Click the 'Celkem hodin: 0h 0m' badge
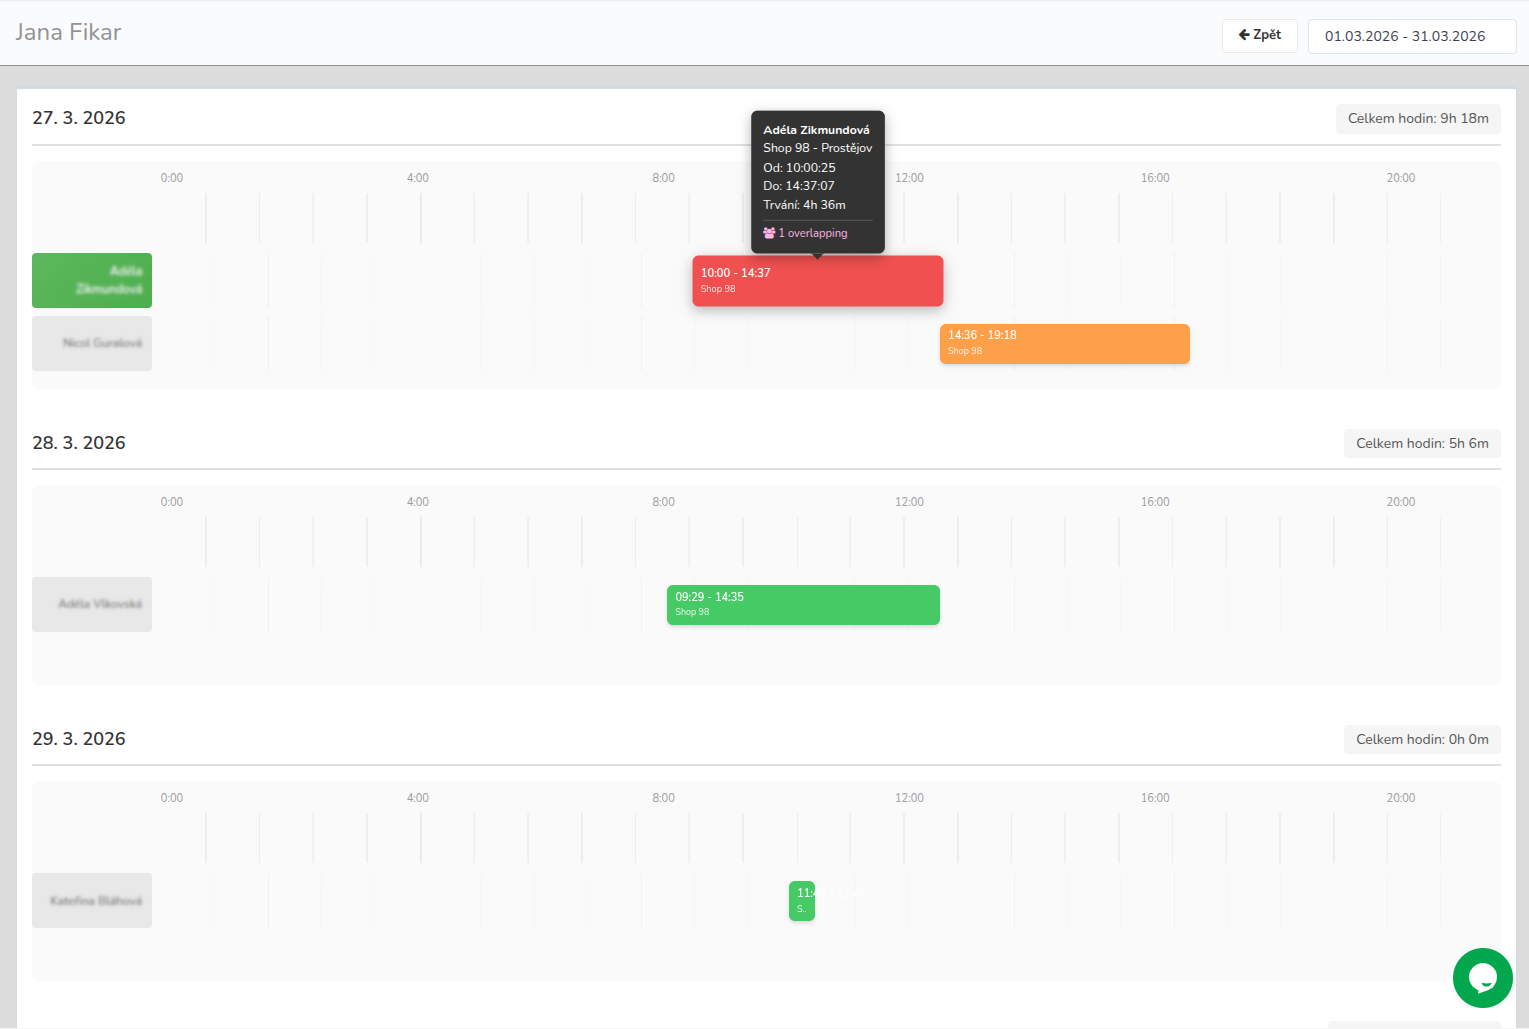The image size is (1529, 1029). 1421,739
